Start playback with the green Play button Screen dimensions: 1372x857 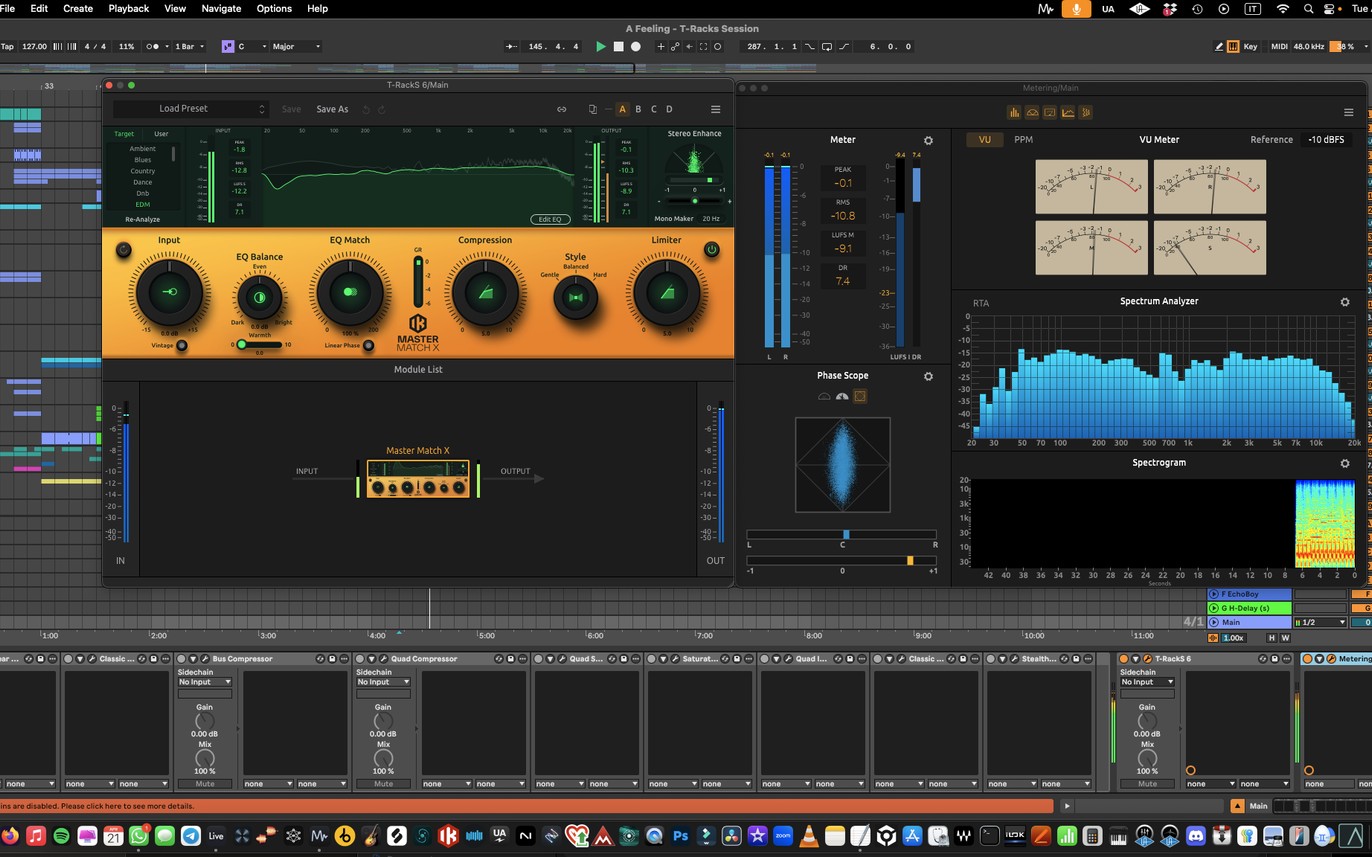[x=601, y=46]
